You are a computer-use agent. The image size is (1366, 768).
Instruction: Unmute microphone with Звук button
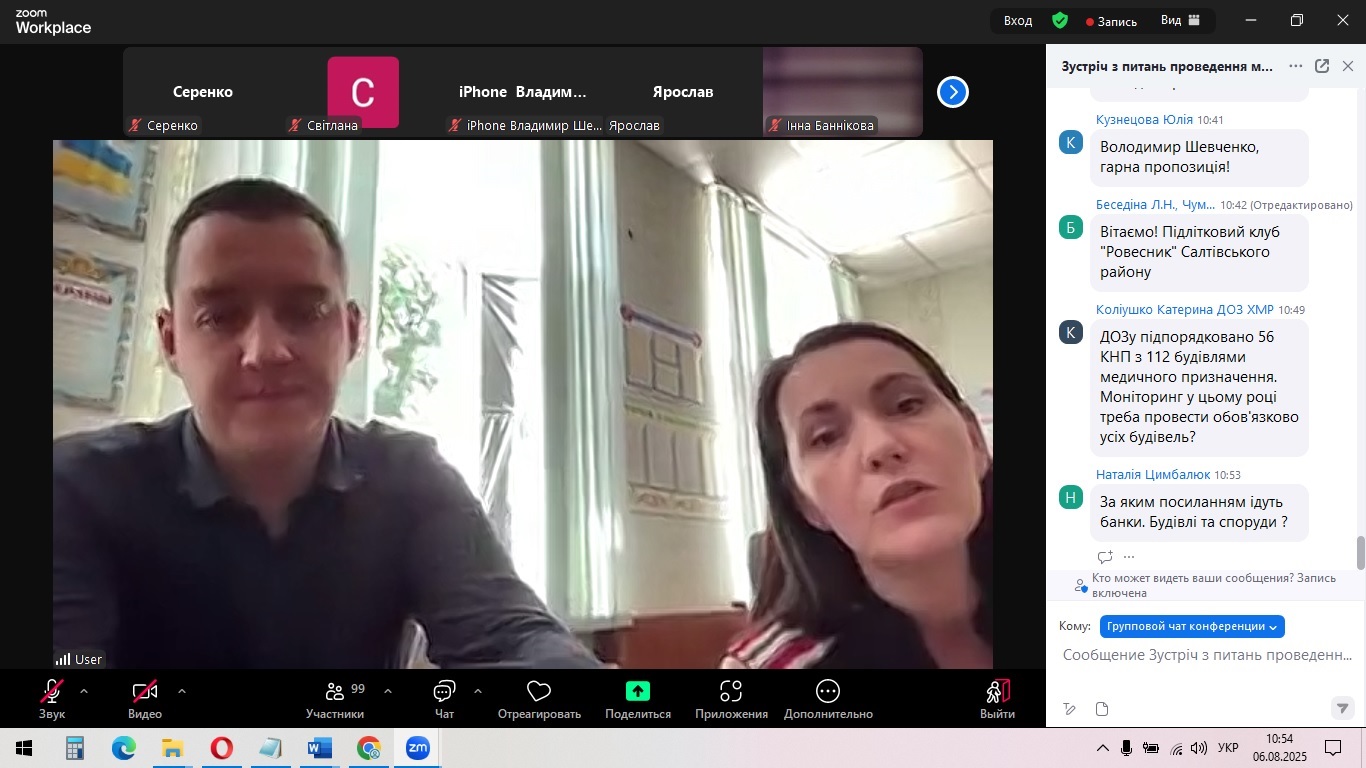coord(52,692)
